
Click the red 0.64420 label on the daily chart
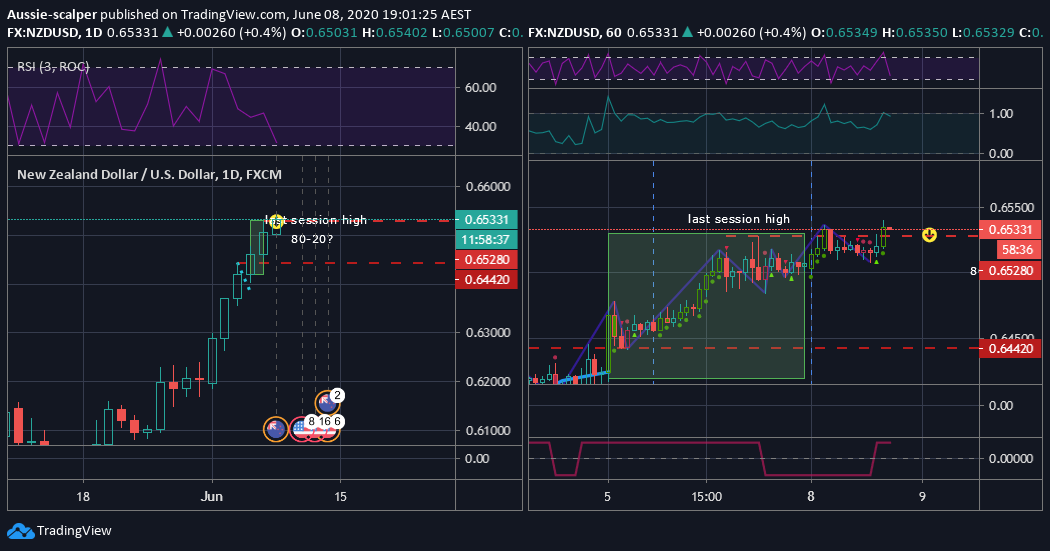(486, 279)
